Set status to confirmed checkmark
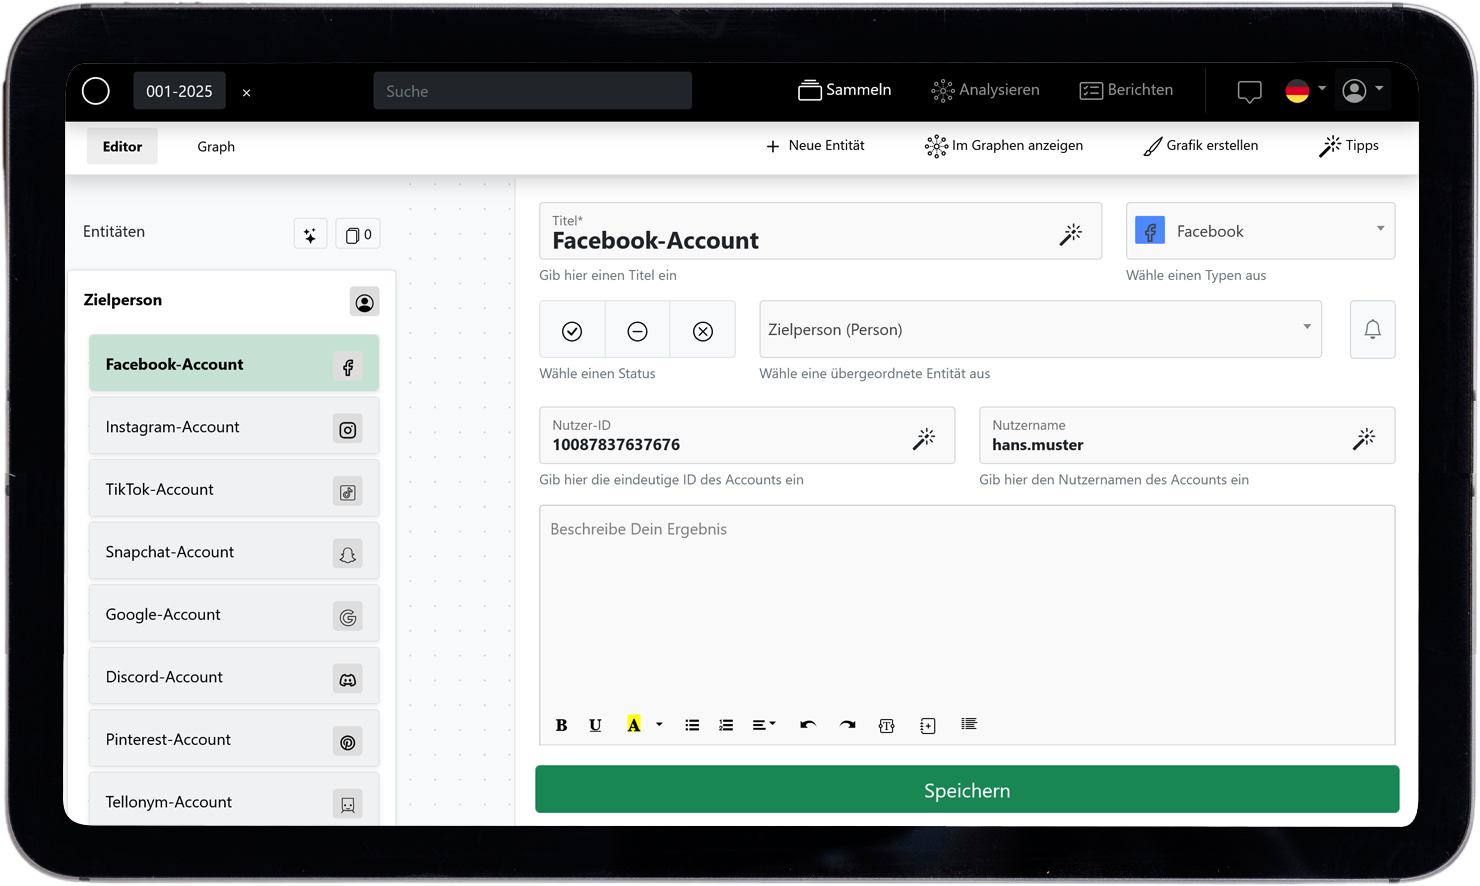Screen dimensions: 1480x886 click(x=572, y=331)
